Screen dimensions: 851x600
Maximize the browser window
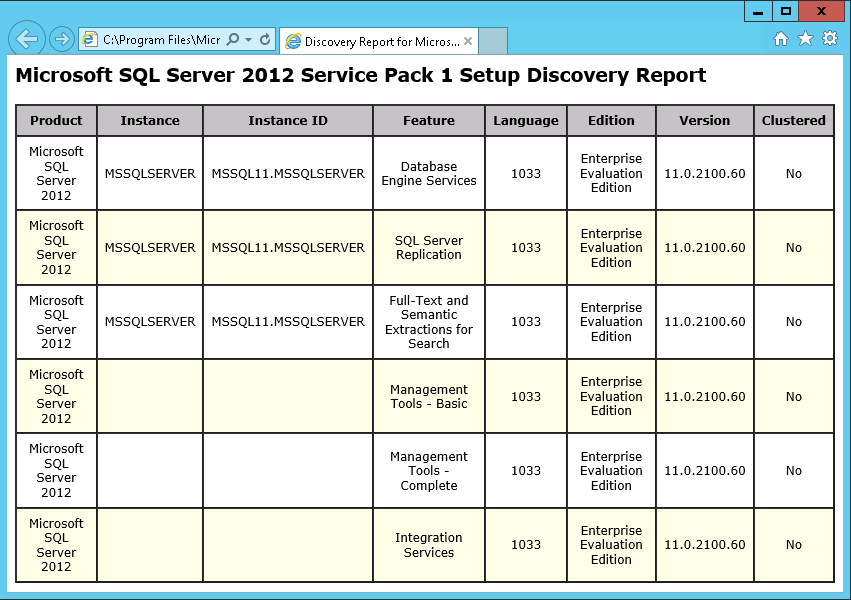tap(785, 12)
